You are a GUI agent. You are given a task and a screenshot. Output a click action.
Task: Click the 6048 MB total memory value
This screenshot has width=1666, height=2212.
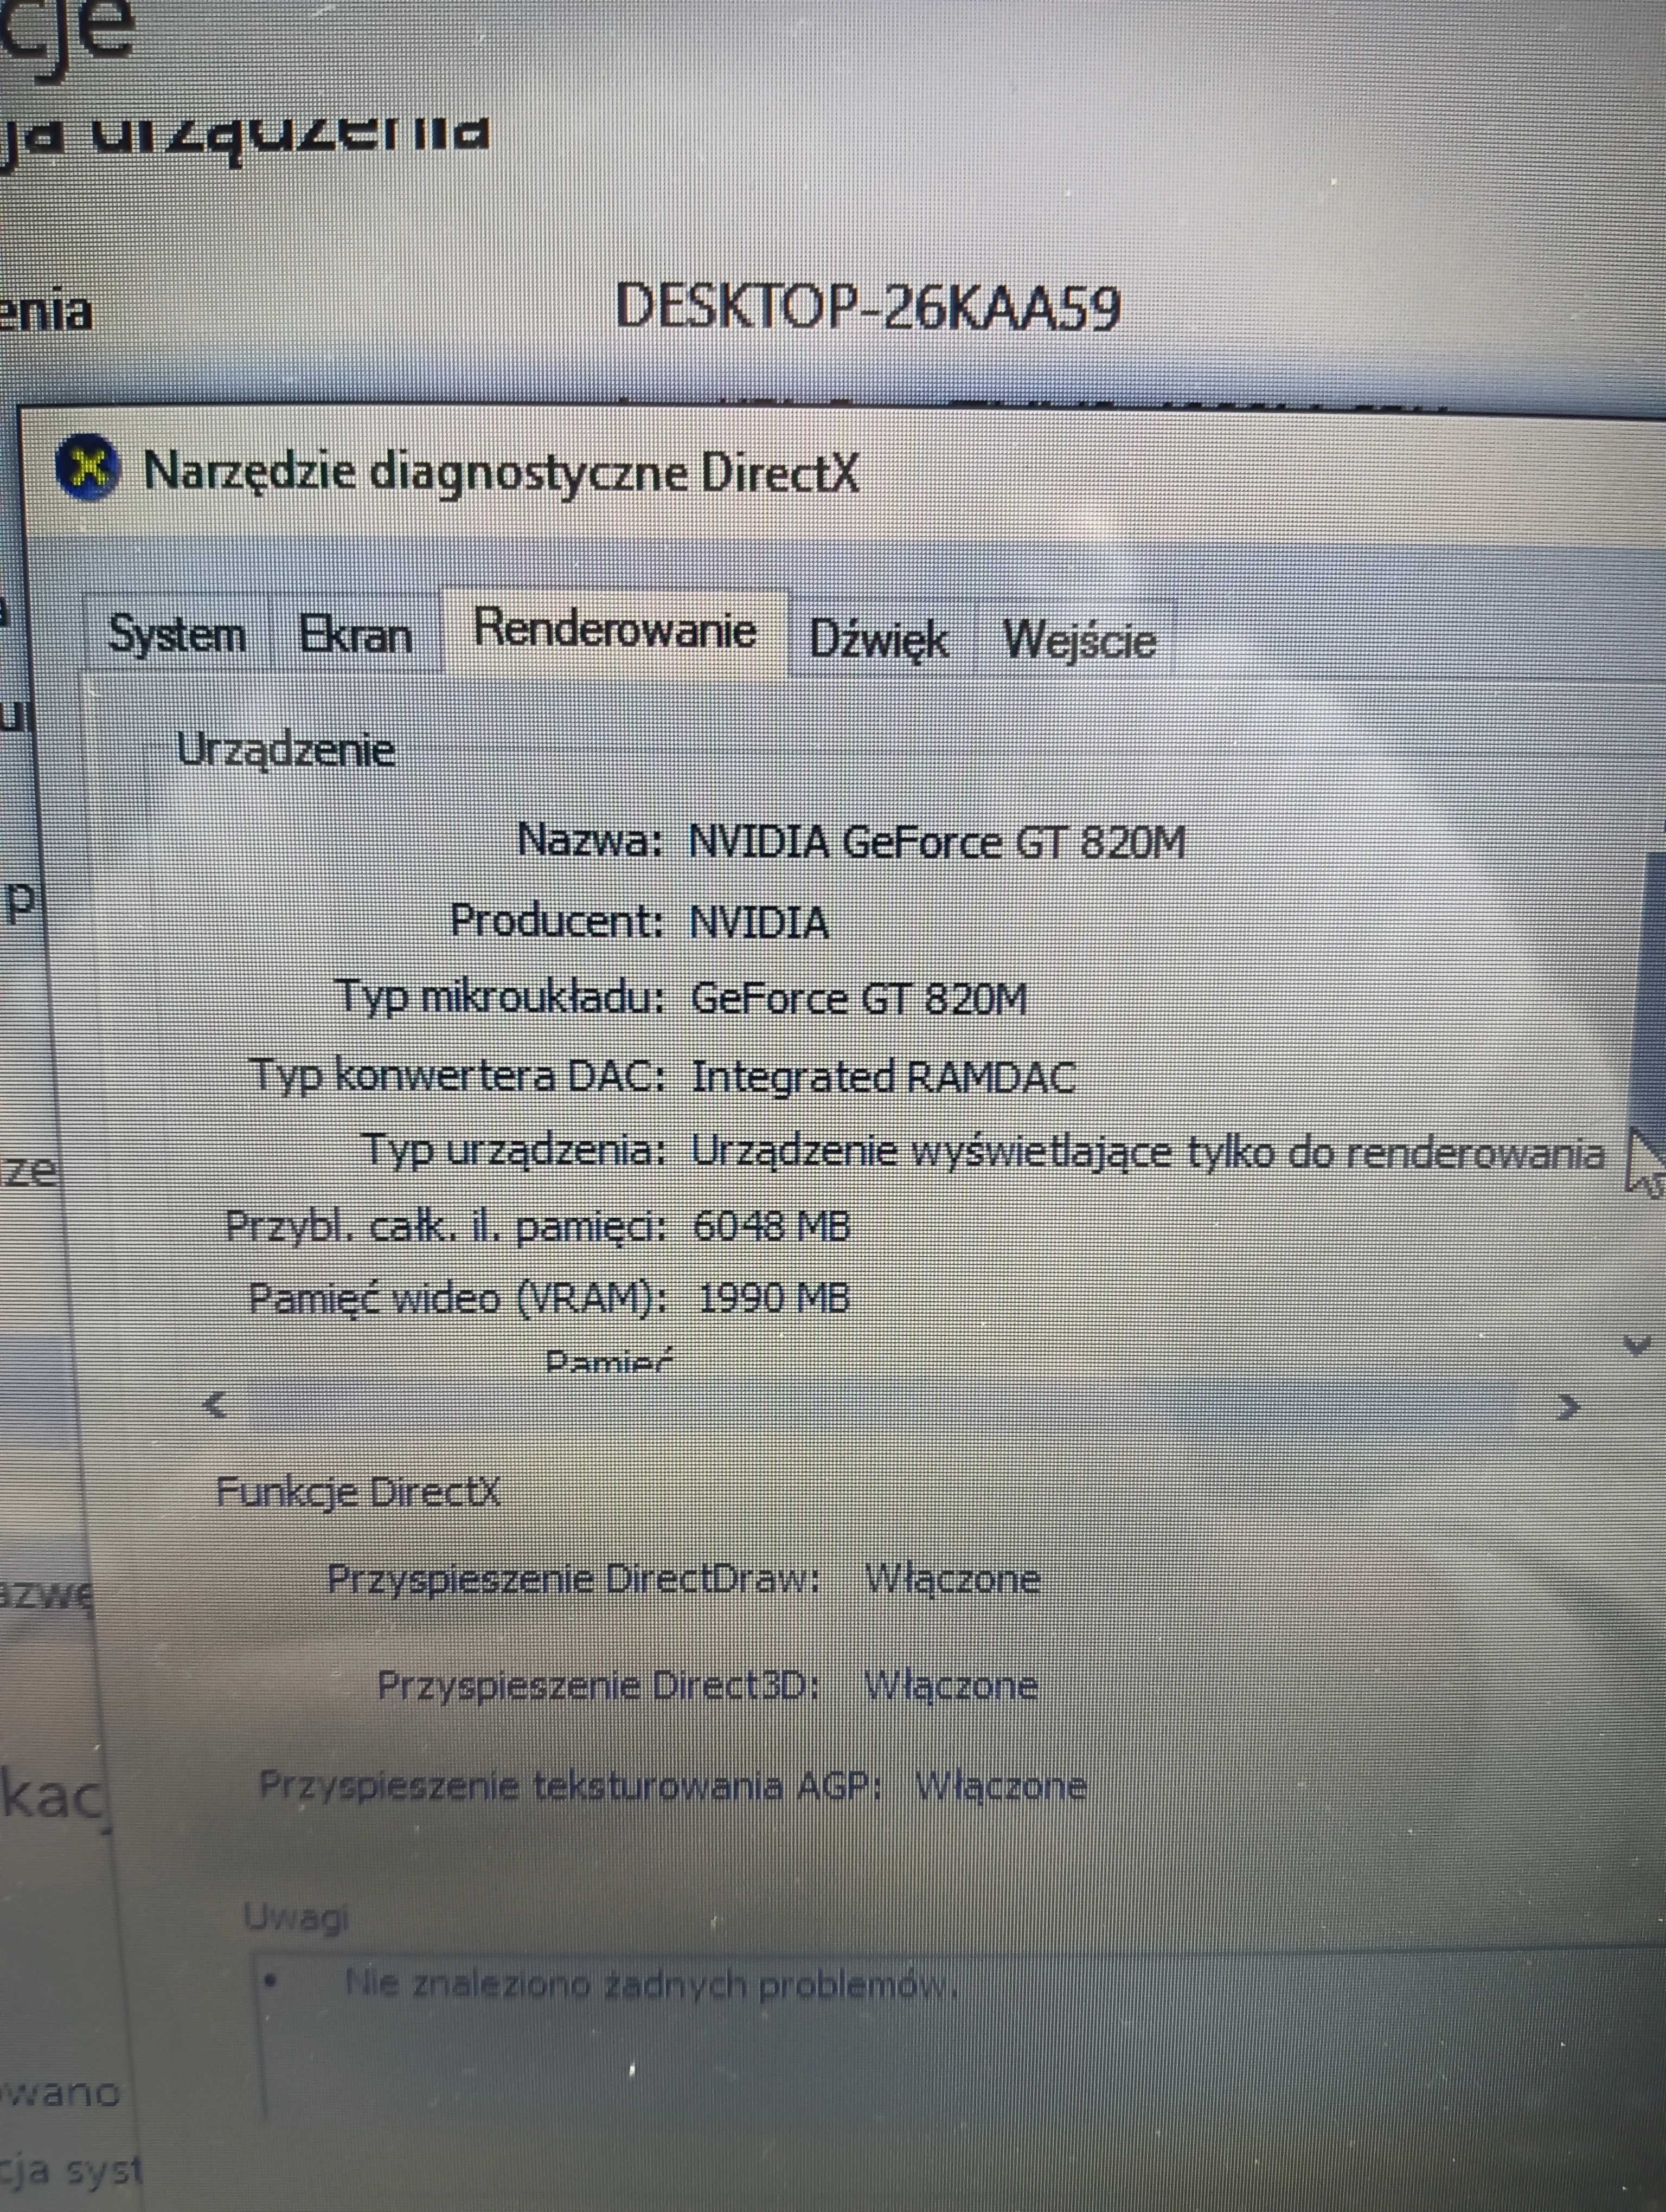click(771, 1225)
